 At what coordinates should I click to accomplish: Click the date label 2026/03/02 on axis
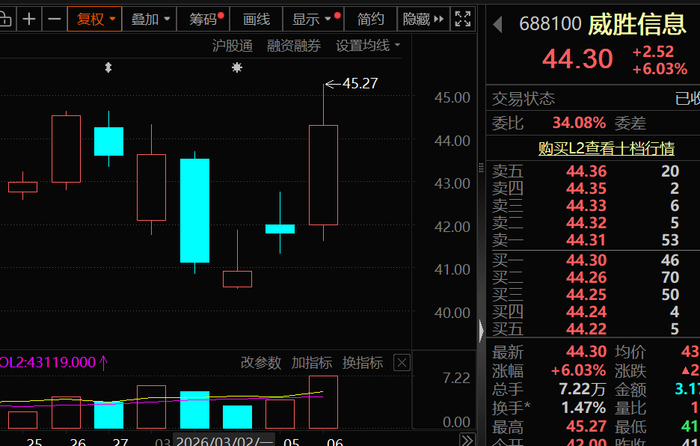click(224, 441)
